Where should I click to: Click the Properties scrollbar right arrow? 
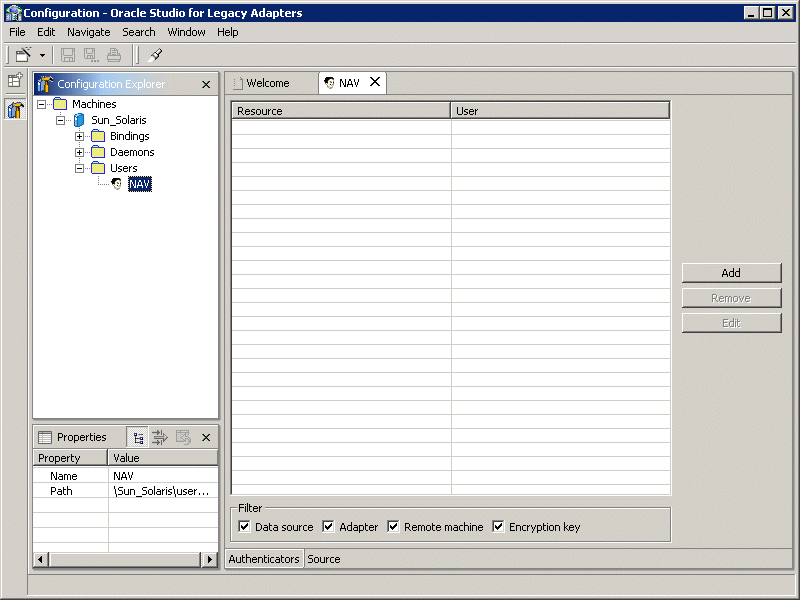pos(209,559)
